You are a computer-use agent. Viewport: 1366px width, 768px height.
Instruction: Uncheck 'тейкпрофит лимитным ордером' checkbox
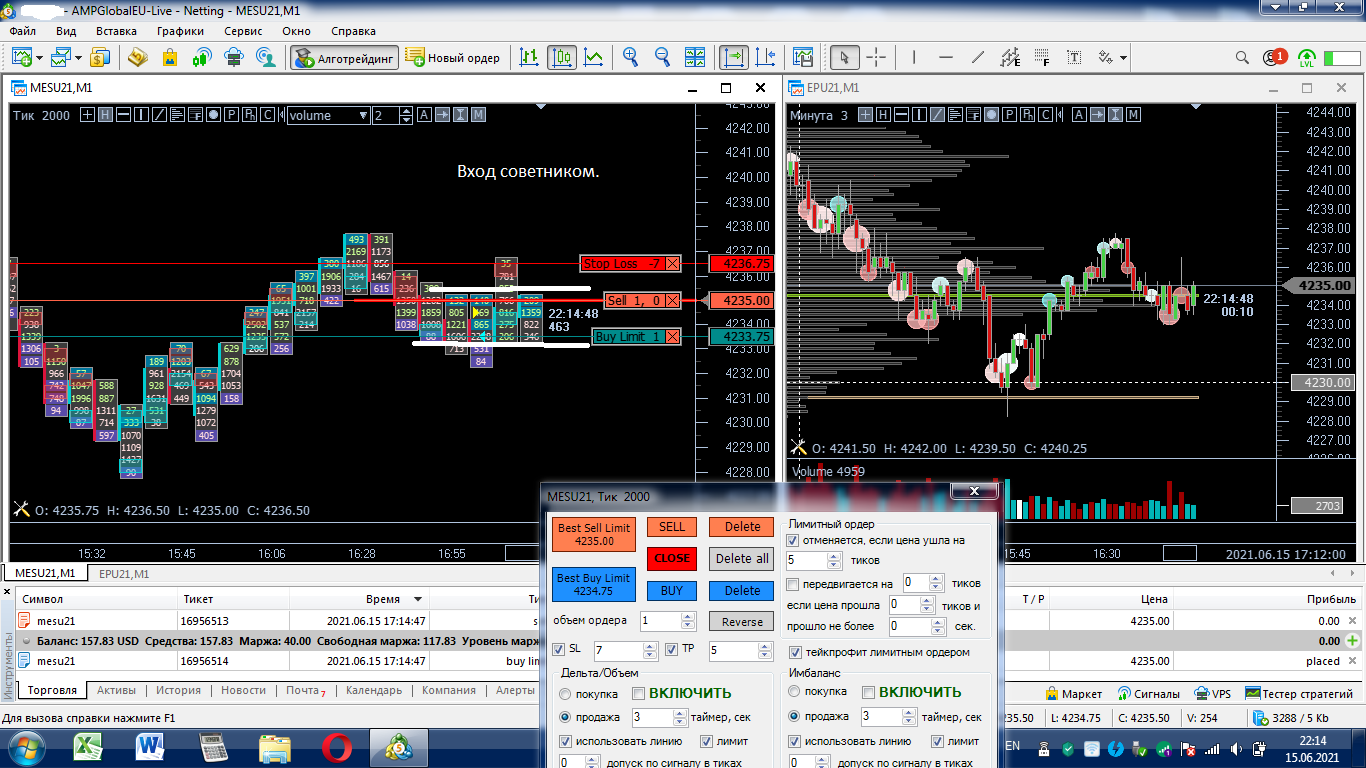pyautogui.click(x=795, y=652)
